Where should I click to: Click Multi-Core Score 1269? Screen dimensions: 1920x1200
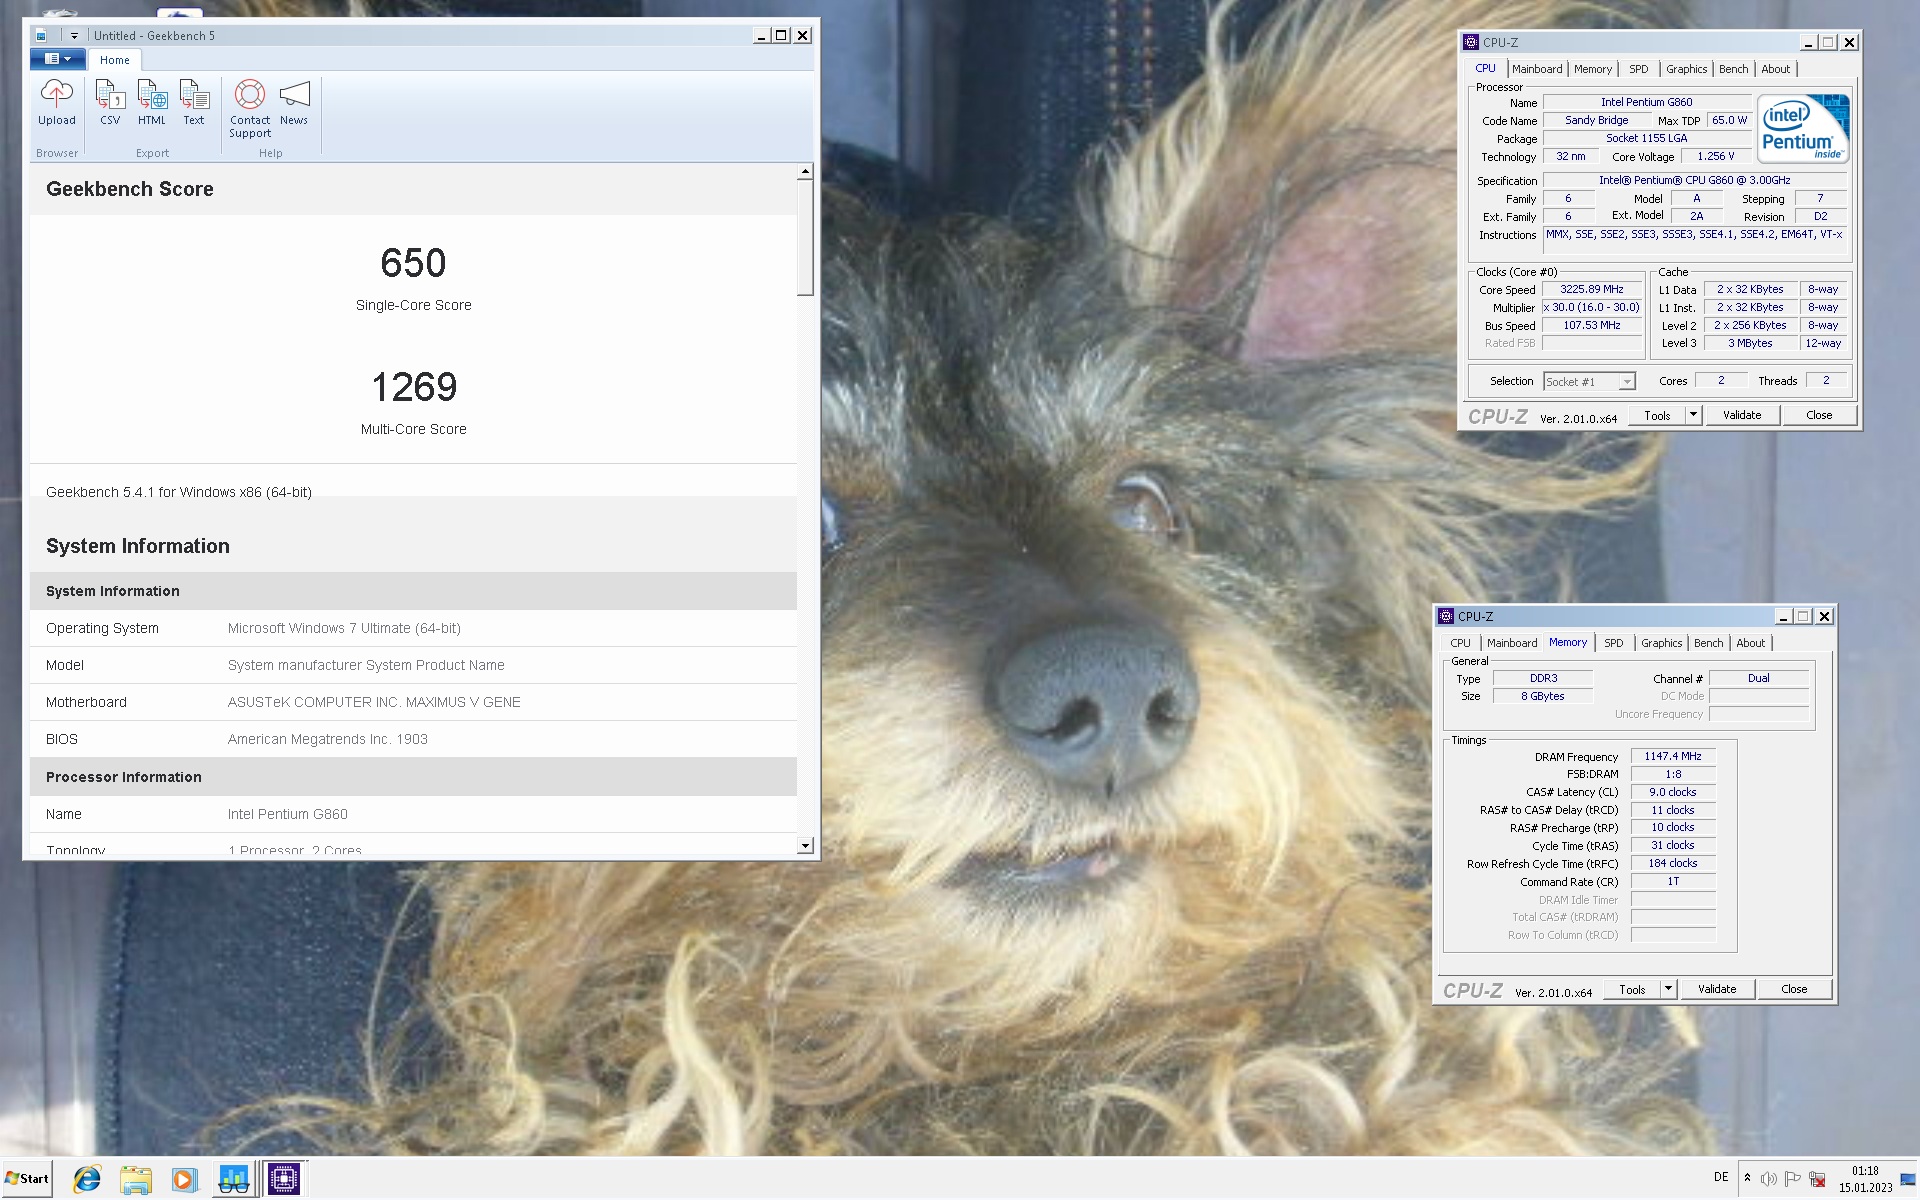tap(414, 387)
